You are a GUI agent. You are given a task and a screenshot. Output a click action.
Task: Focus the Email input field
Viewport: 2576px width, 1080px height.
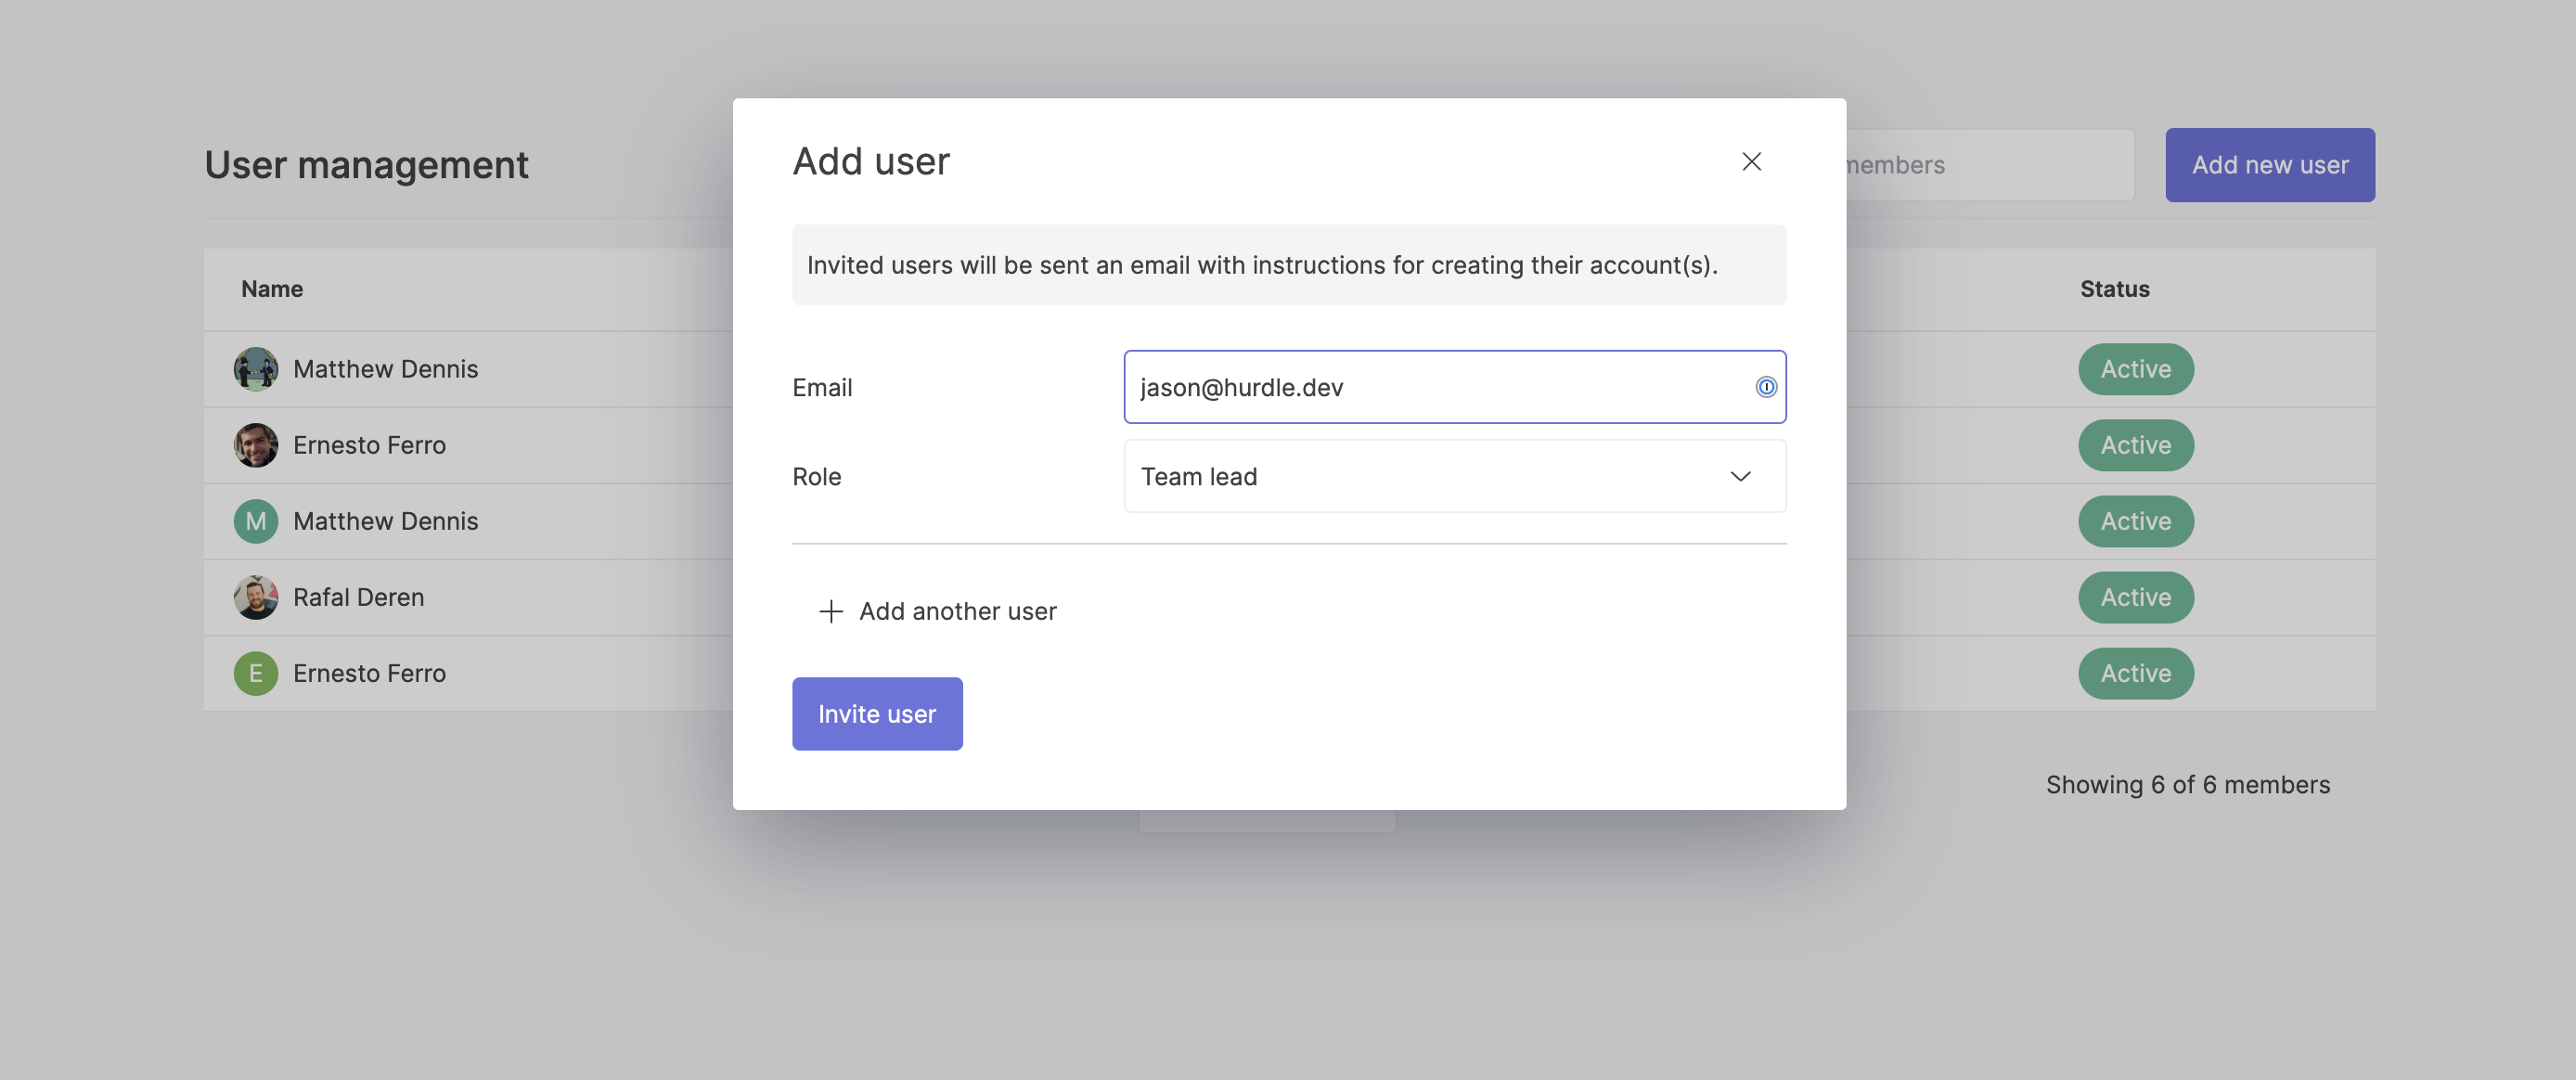(x=1440, y=387)
